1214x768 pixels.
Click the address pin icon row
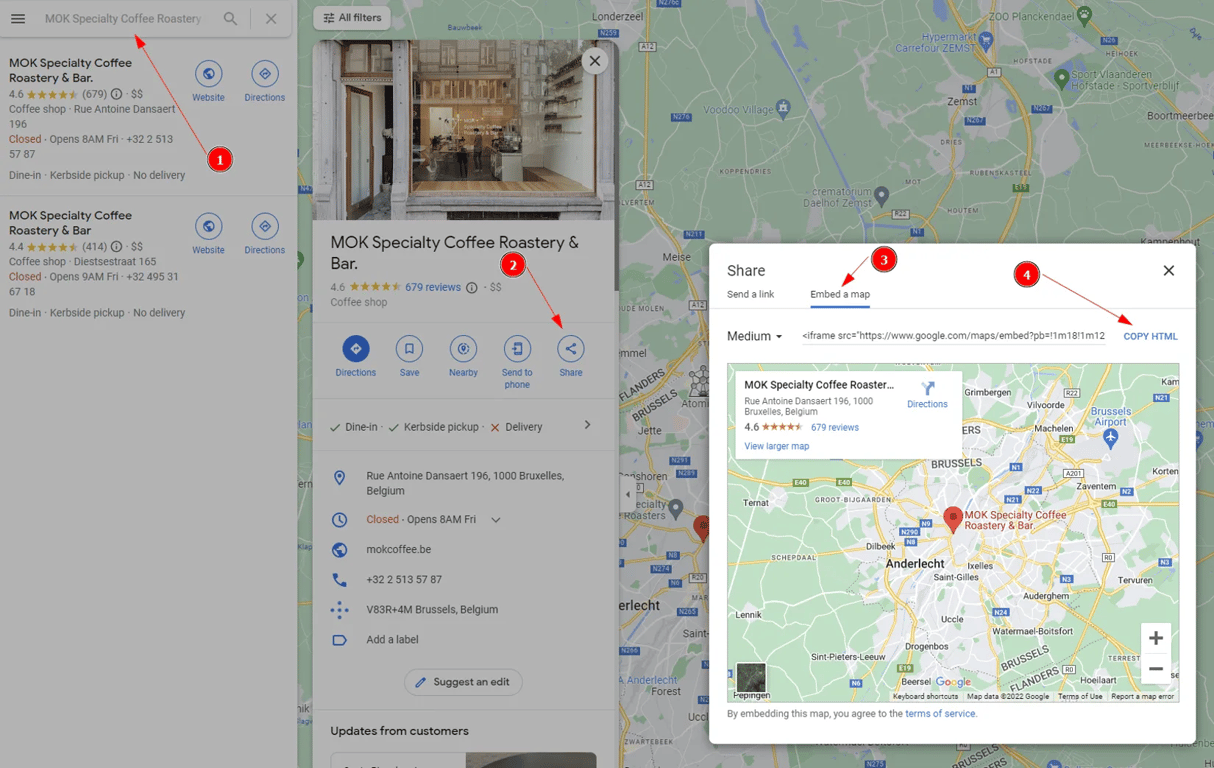click(x=464, y=483)
